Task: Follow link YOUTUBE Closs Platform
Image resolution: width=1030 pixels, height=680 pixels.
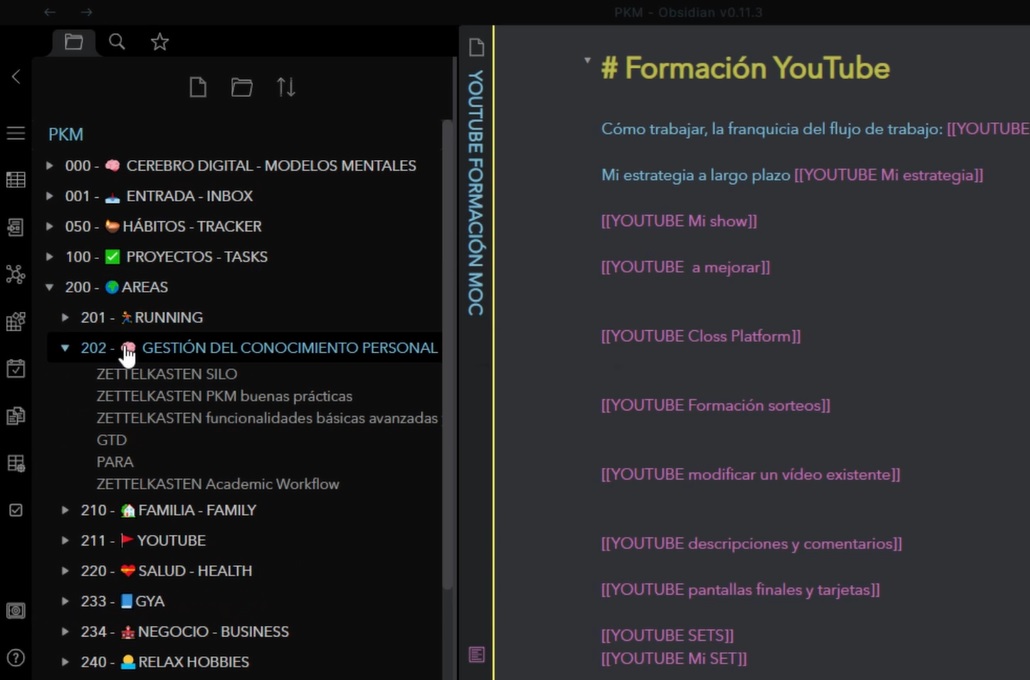Action: 701,336
